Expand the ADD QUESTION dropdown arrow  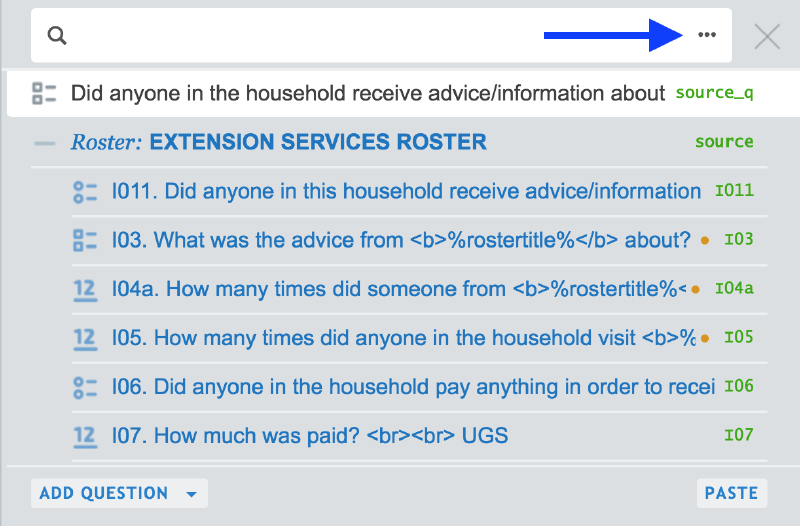pos(191,494)
